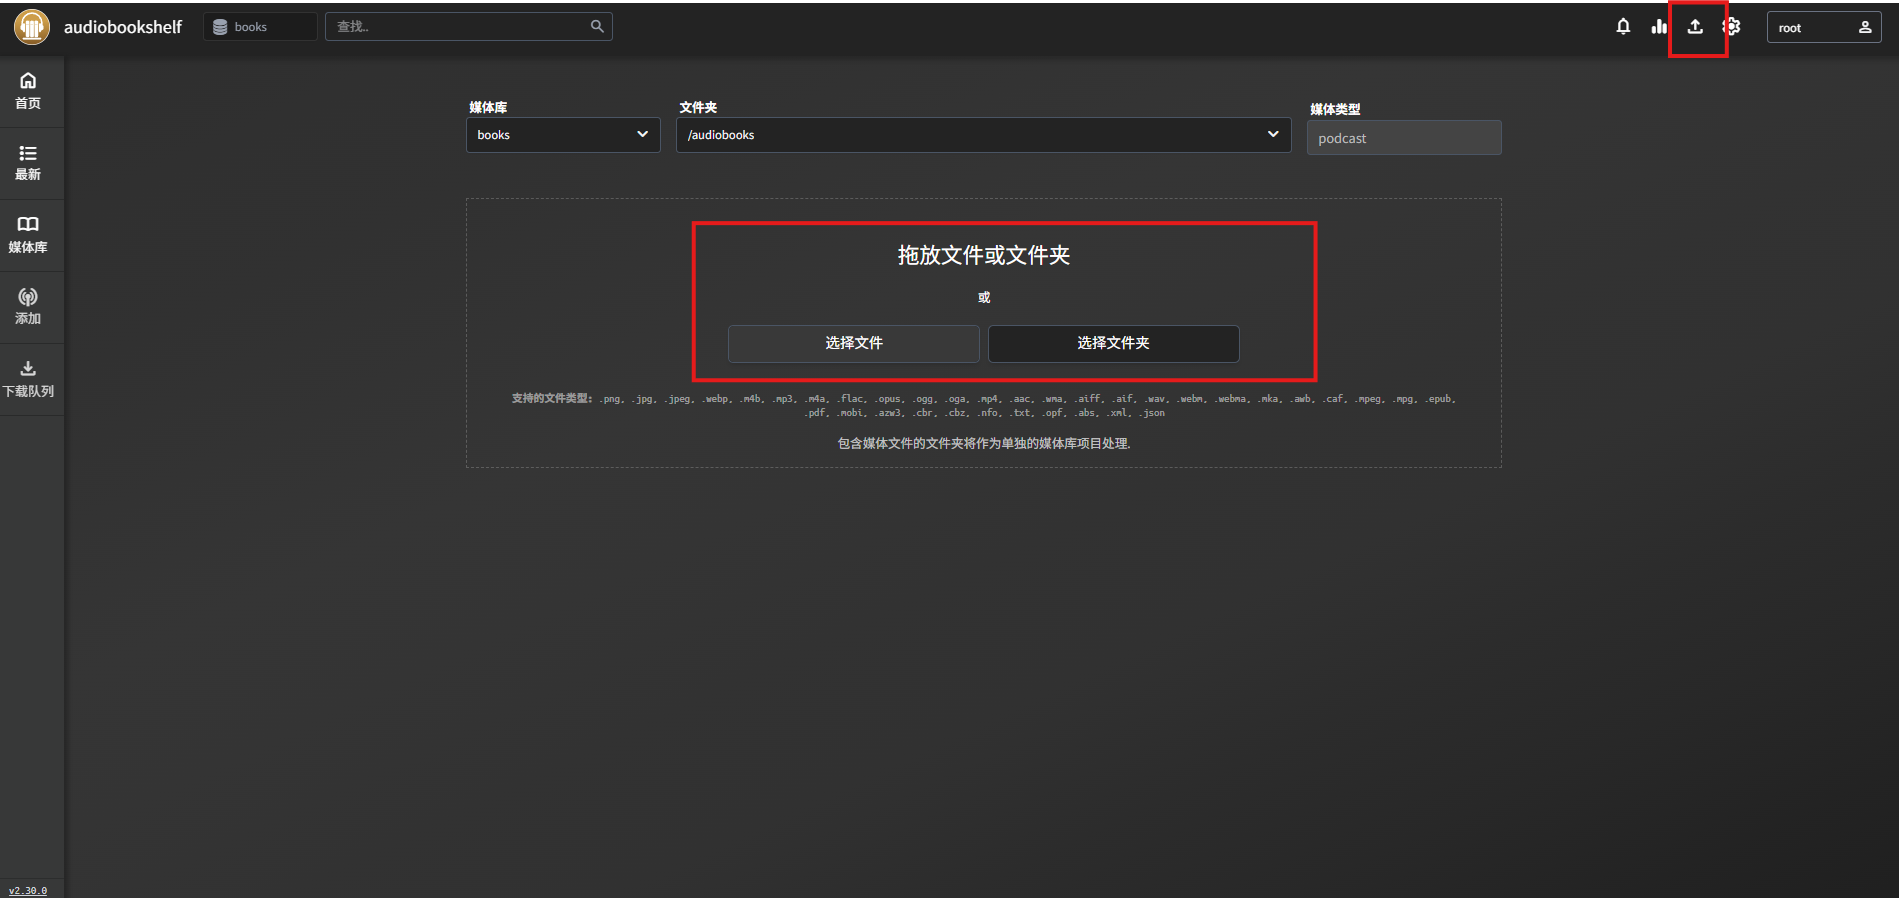
Task: Click the 选择文件夹 button
Action: [1113, 343]
